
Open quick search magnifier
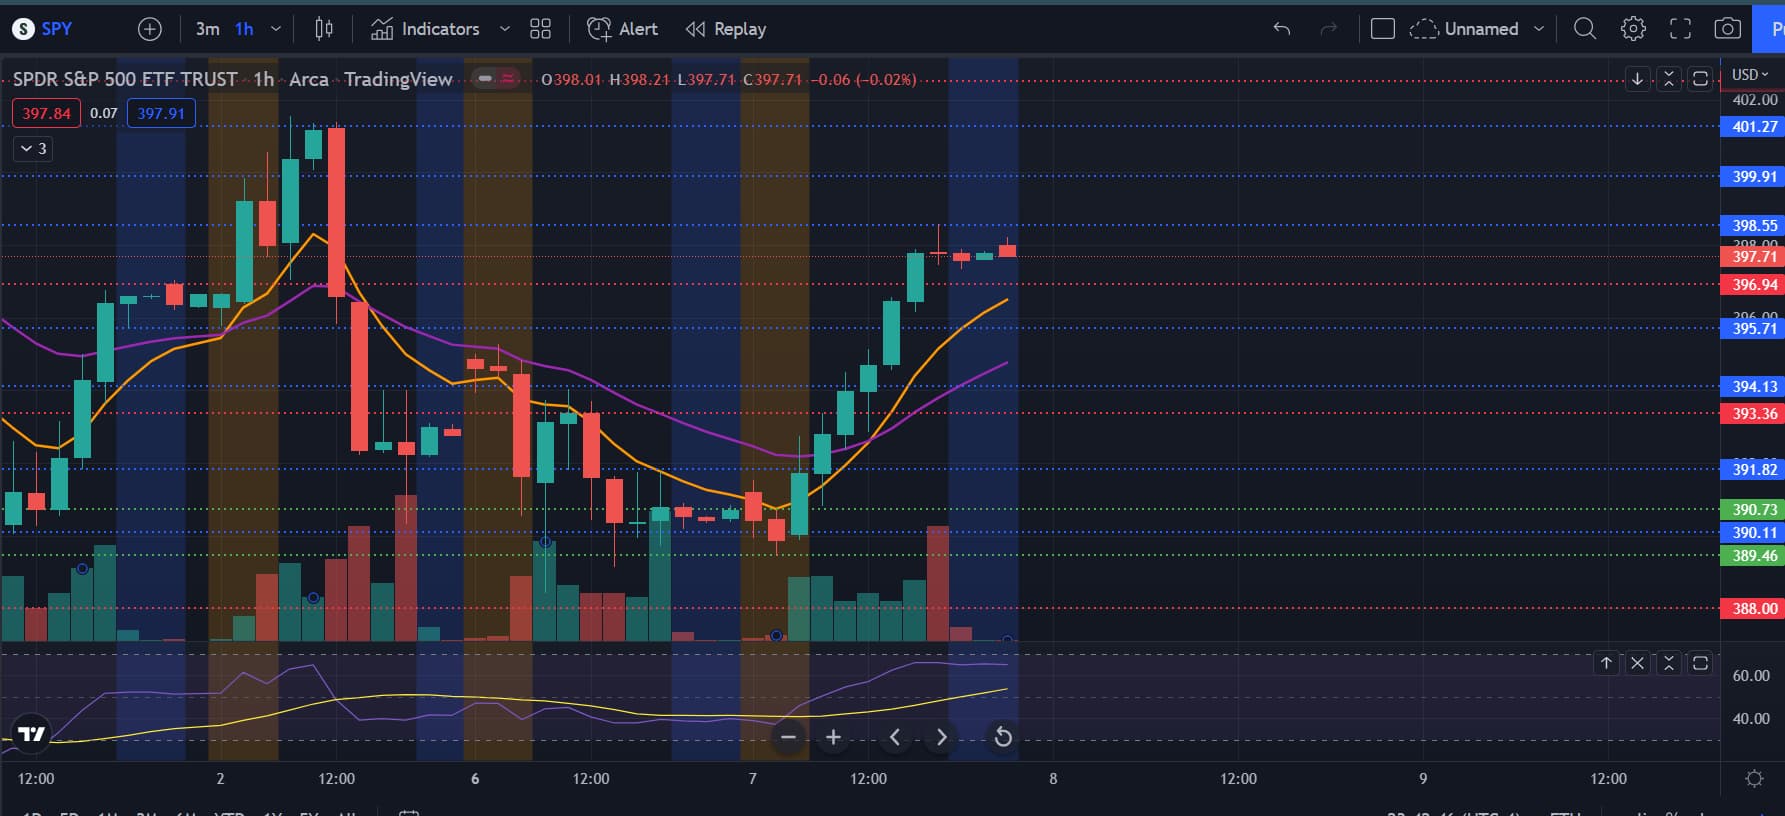[x=1585, y=29]
